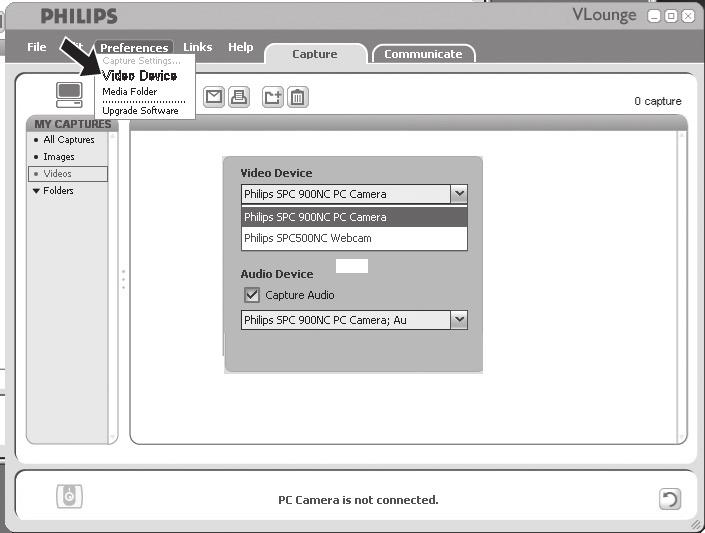Viewport: 705px width, 533px height.
Task: Select Video Device menu entry
Action: pos(139,76)
